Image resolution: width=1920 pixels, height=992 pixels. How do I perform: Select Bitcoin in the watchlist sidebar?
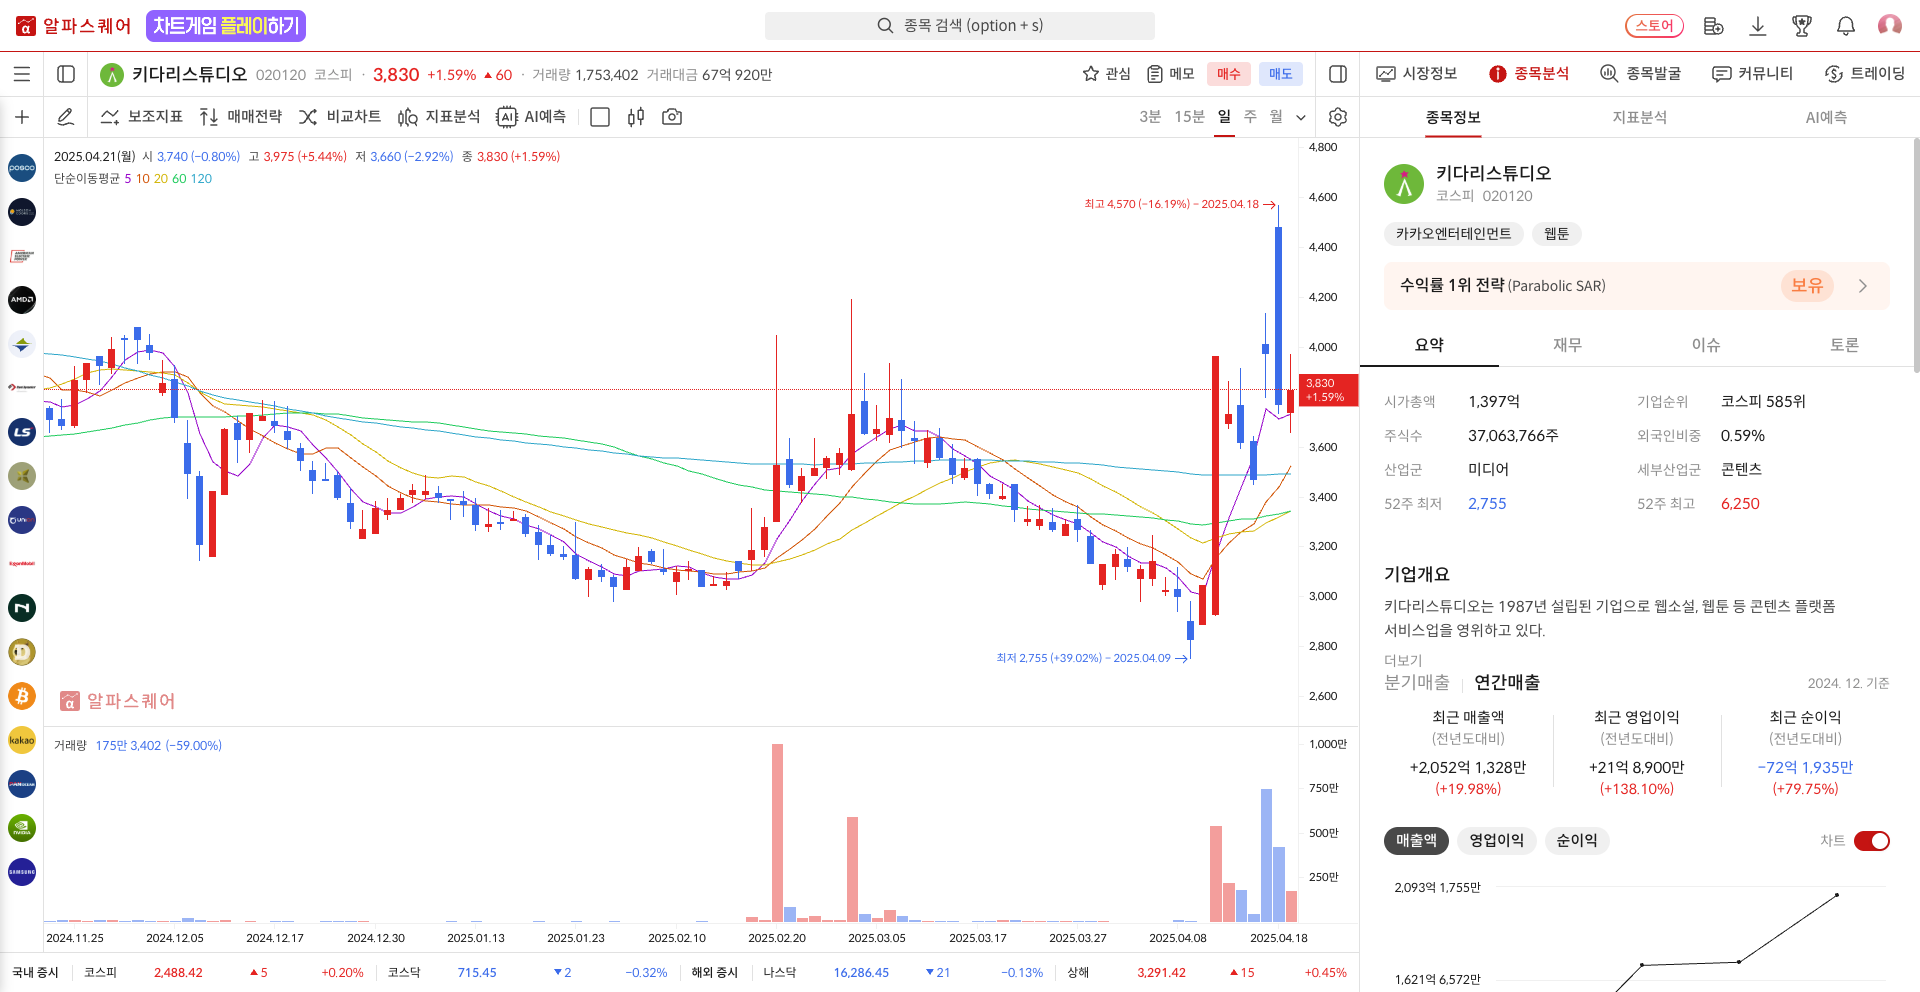click(22, 696)
